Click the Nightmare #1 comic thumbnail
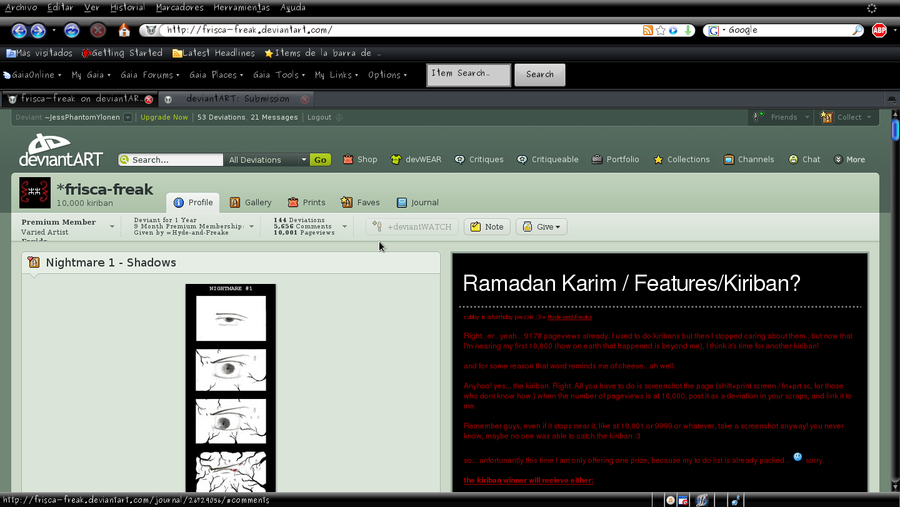 pos(231,388)
